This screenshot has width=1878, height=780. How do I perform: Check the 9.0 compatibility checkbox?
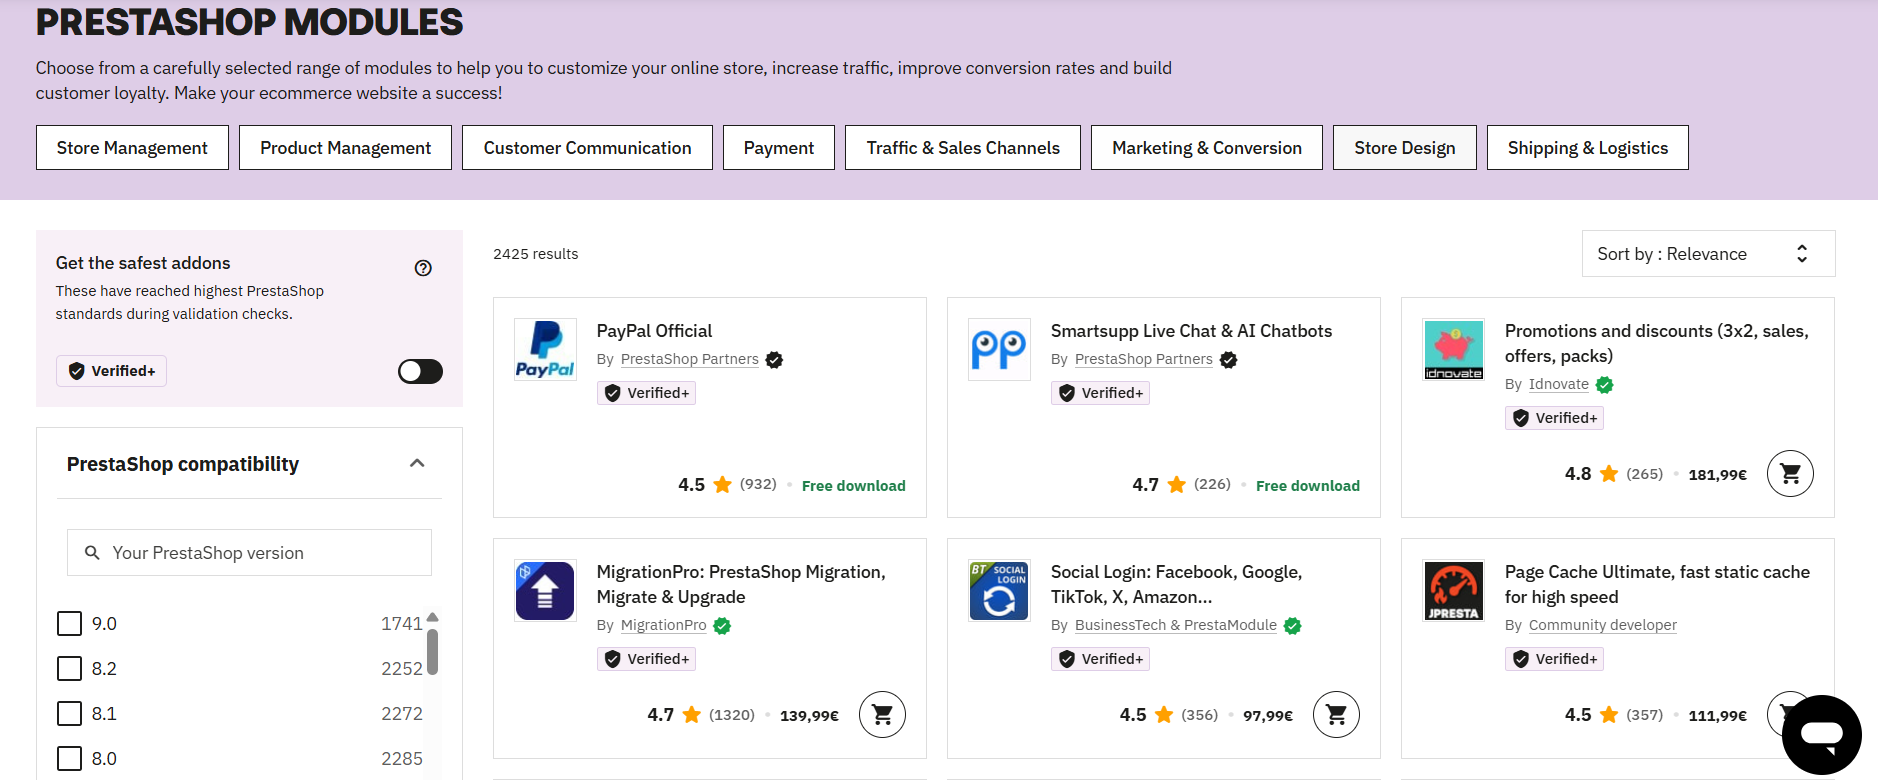click(69, 624)
